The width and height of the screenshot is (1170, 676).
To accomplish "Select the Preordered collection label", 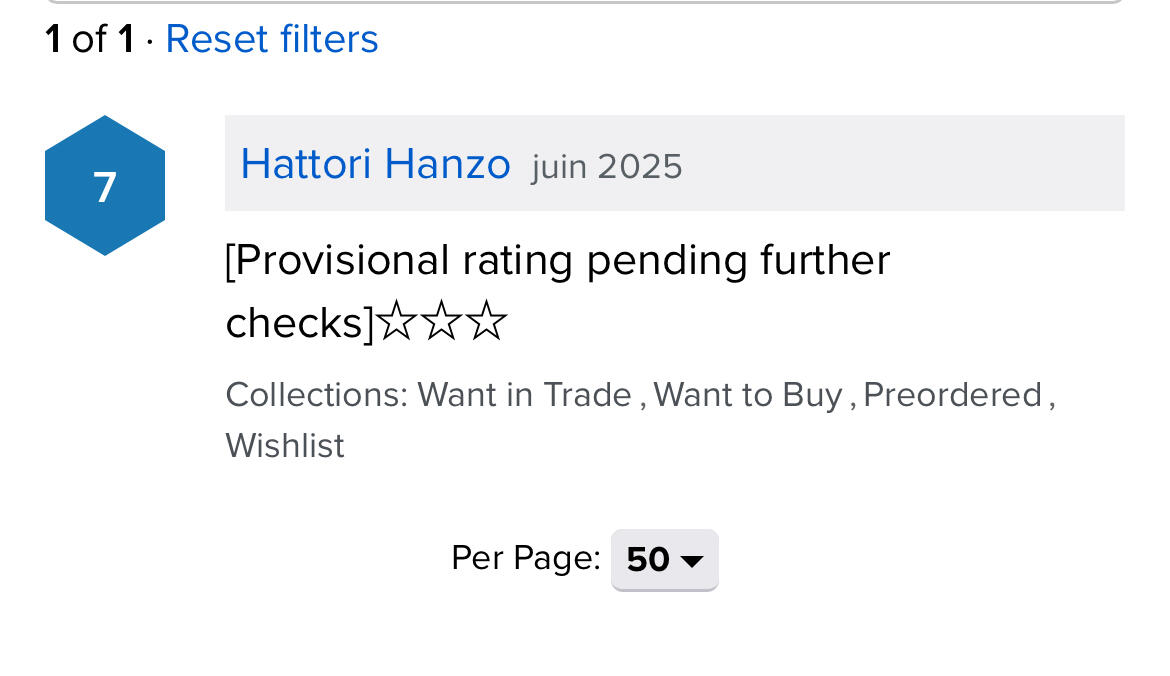I will [x=952, y=395].
